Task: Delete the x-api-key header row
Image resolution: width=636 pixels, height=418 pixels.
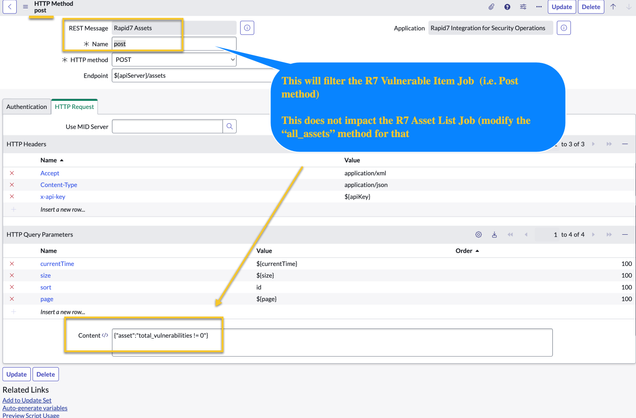Action: pyautogui.click(x=12, y=197)
